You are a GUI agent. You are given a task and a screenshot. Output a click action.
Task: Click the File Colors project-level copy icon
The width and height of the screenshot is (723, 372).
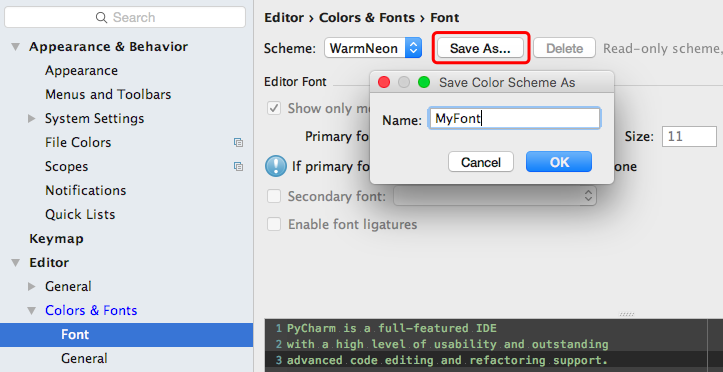(238, 142)
